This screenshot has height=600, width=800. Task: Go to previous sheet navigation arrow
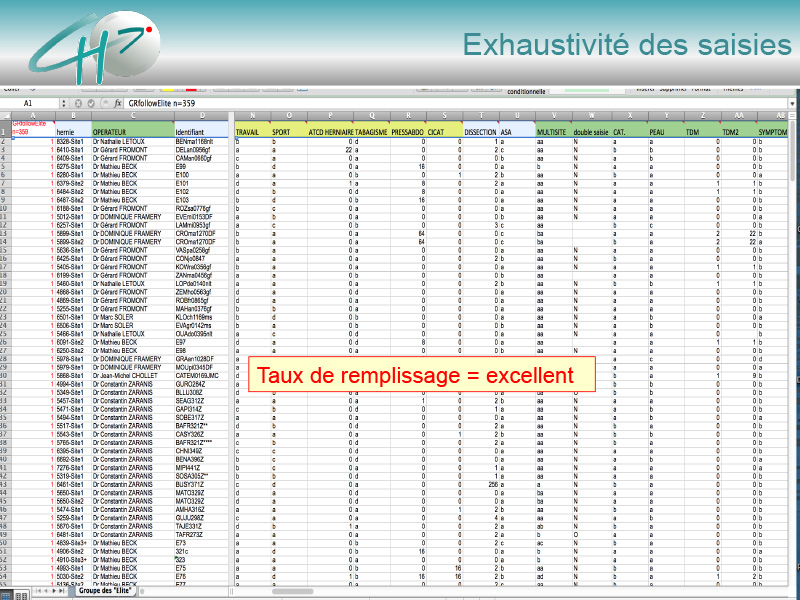click(x=46, y=591)
